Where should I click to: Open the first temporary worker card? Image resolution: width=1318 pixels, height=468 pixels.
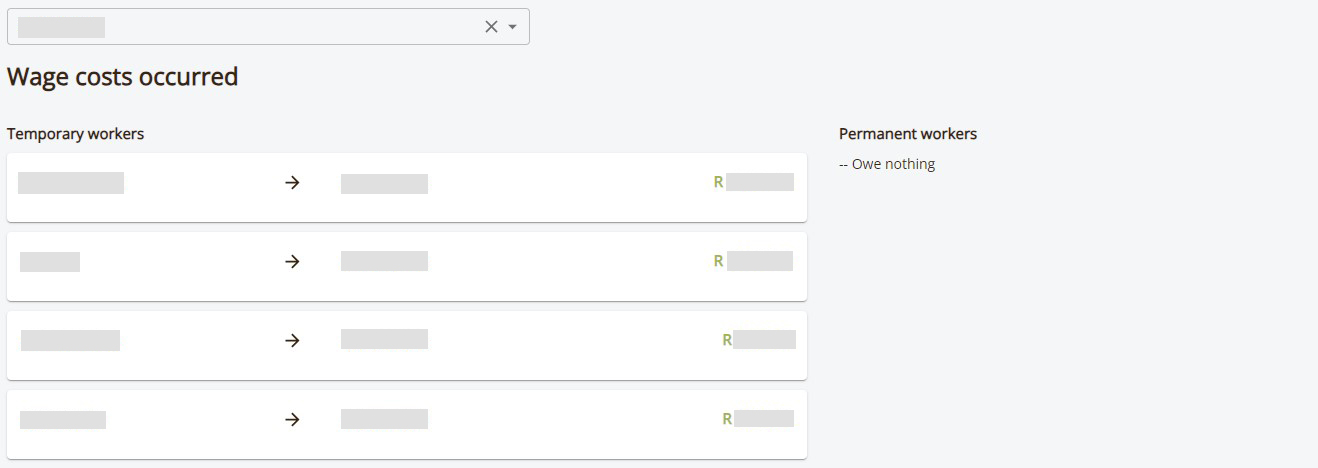pyautogui.click(x=407, y=187)
